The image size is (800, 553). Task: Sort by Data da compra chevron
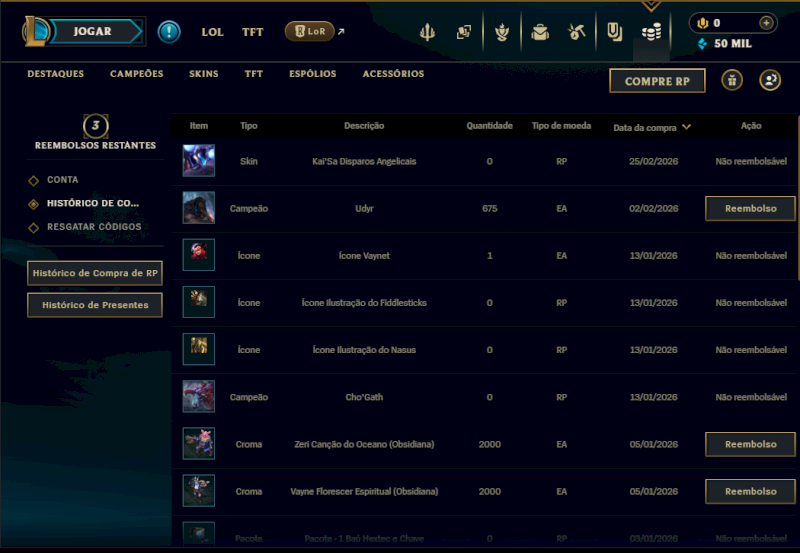coord(687,127)
